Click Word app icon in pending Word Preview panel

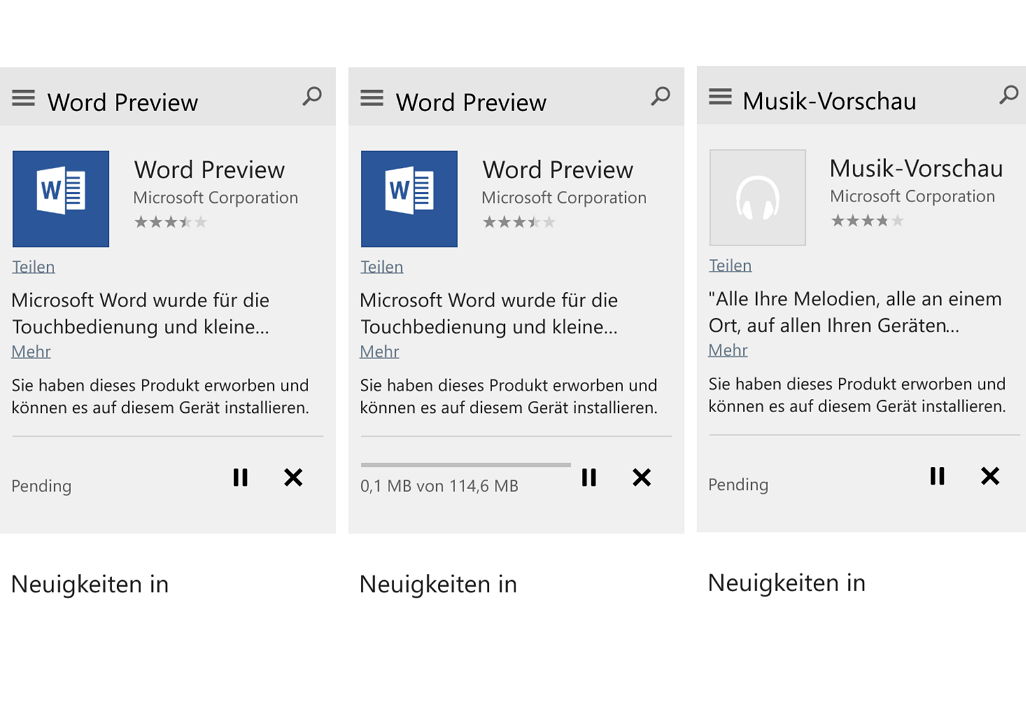(61, 199)
